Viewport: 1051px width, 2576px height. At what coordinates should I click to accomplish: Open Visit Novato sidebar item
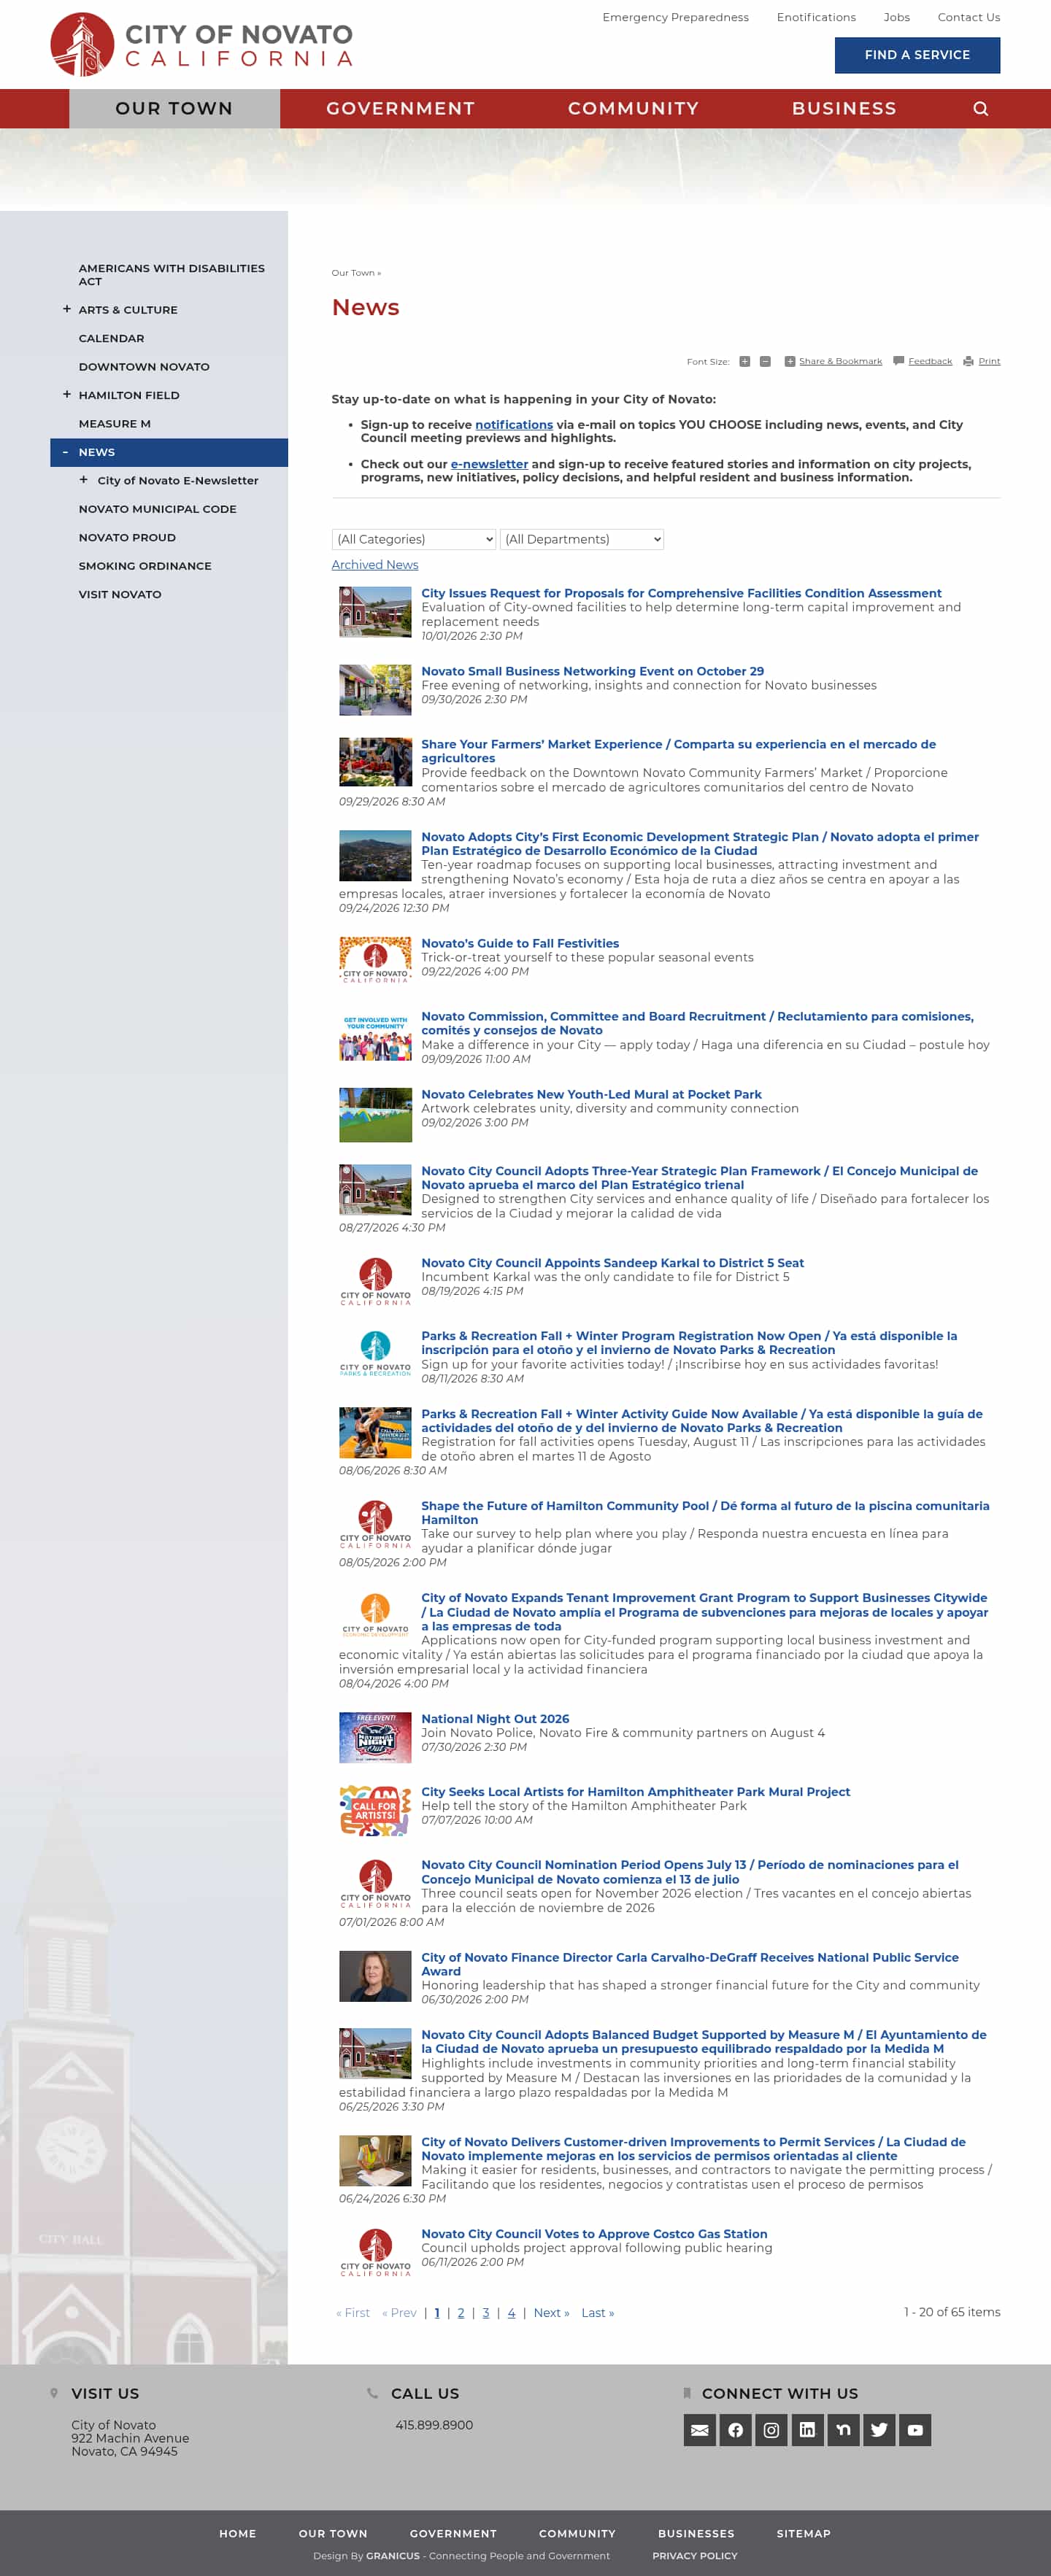(120, 594)
